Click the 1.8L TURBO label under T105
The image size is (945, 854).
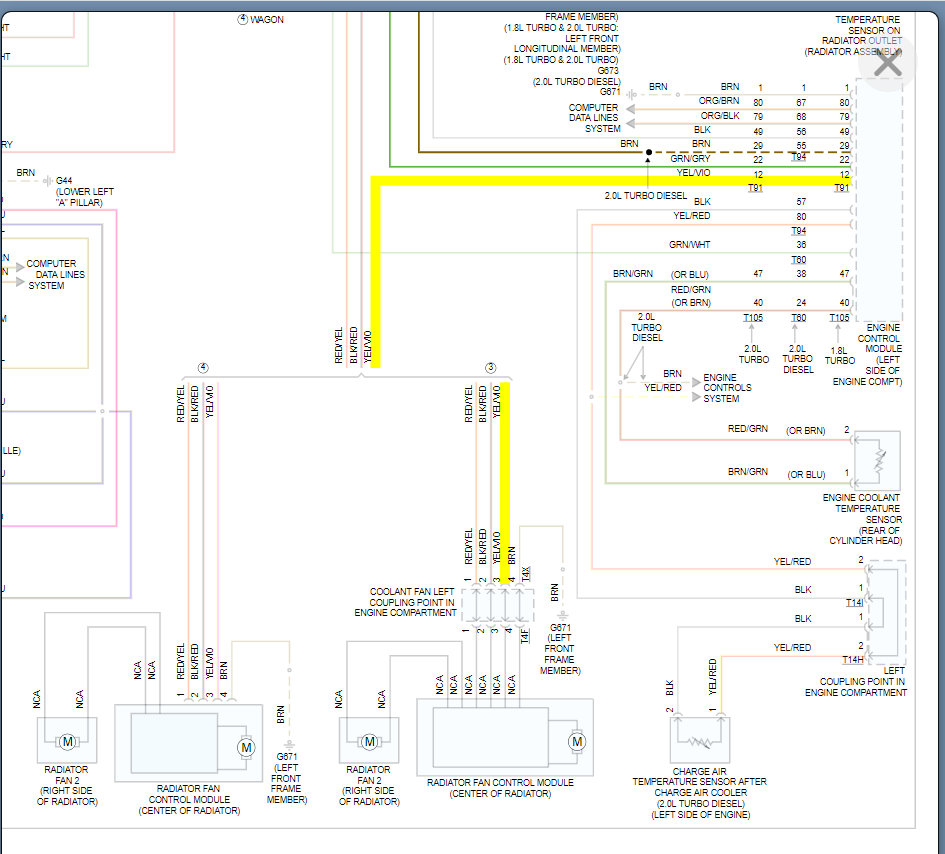[x=840, y=356]
